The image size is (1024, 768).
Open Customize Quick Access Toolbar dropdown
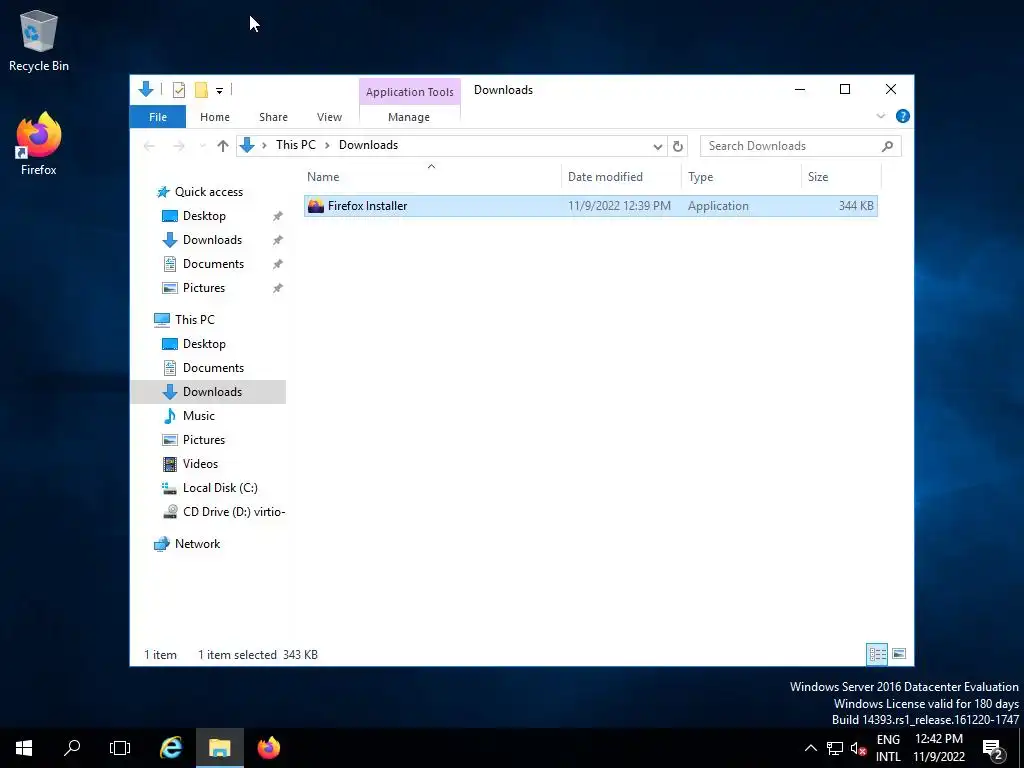point(219,91)
